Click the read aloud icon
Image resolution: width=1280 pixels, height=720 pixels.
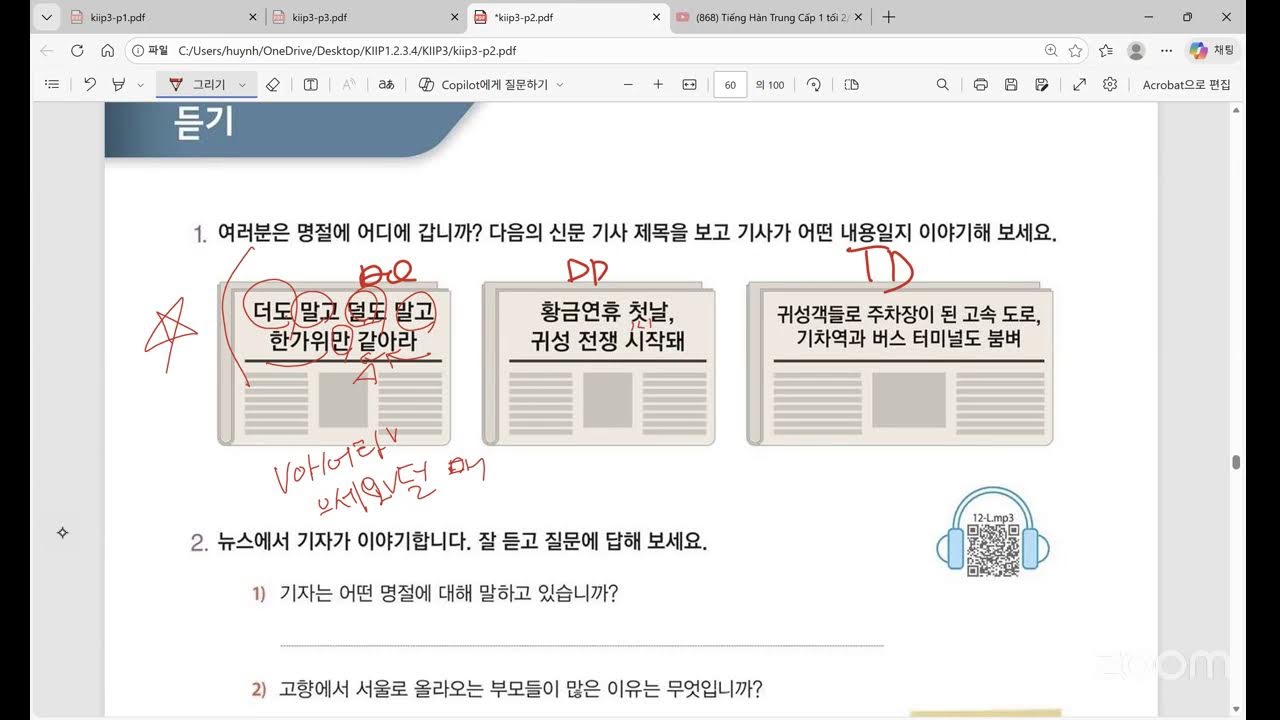[349, 85]
